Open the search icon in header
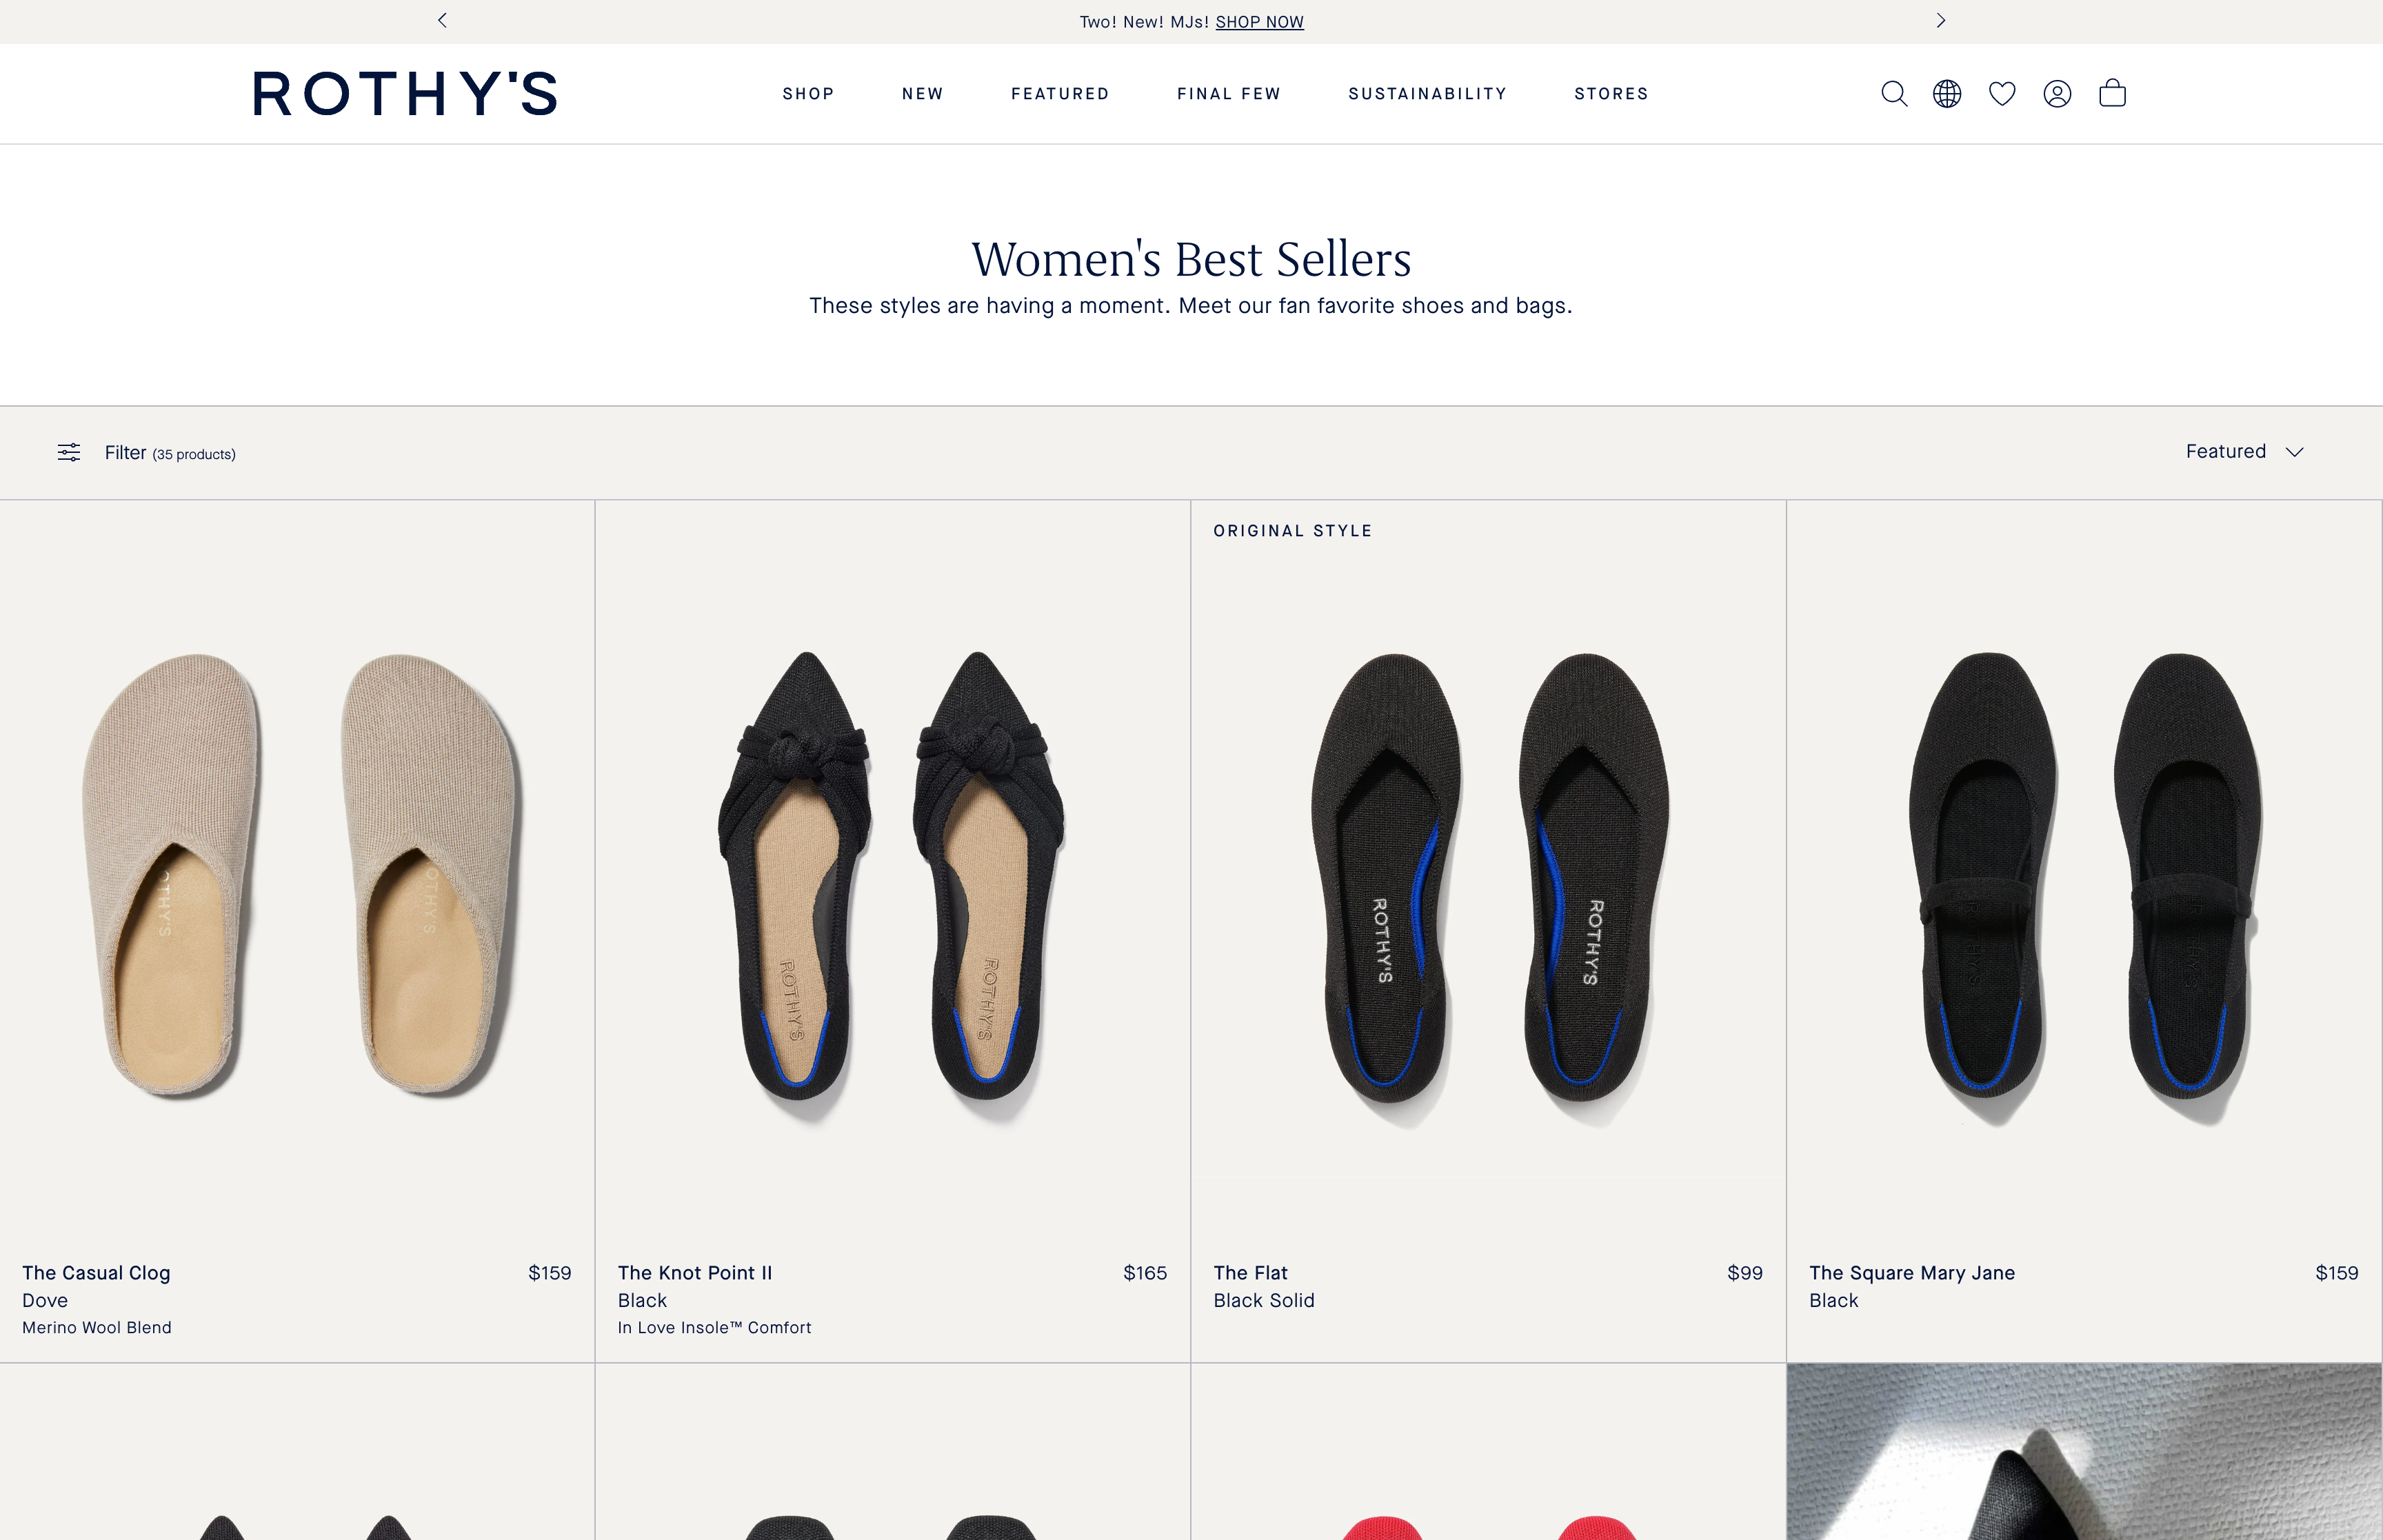The image size is (2383, 1540). [1893, 94]
